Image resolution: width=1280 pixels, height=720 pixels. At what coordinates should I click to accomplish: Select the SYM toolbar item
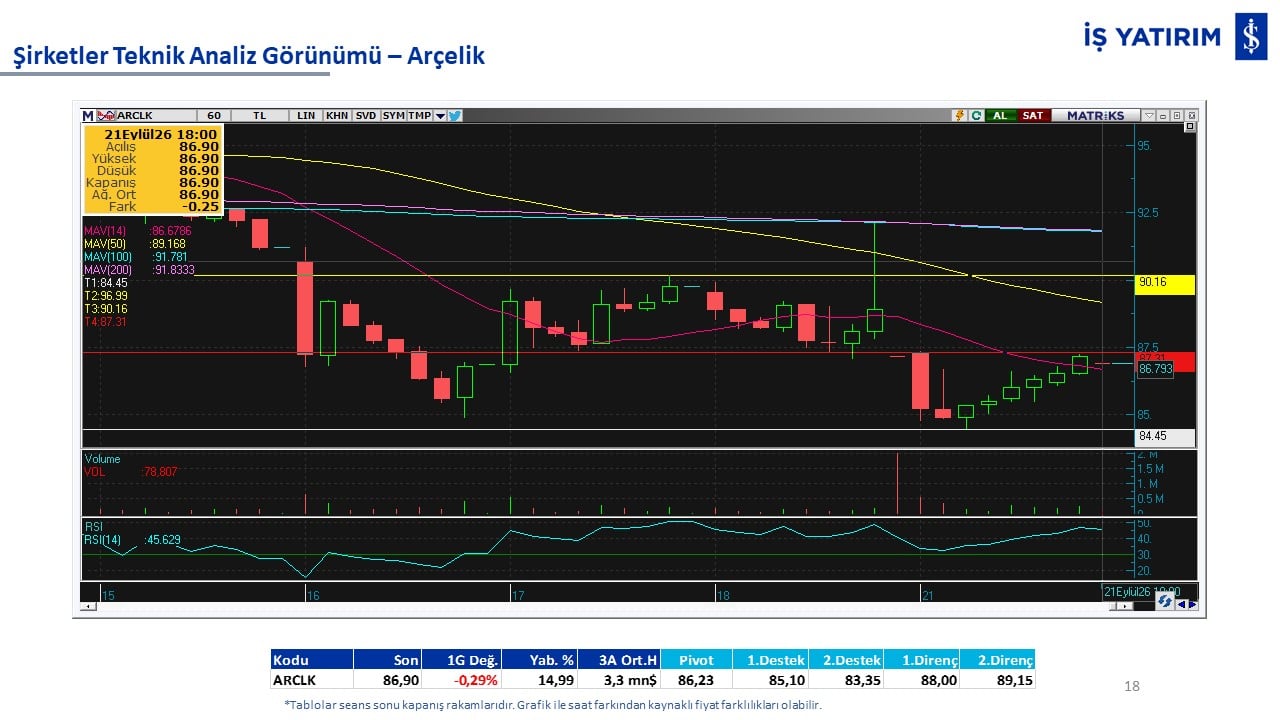[394, 116]
